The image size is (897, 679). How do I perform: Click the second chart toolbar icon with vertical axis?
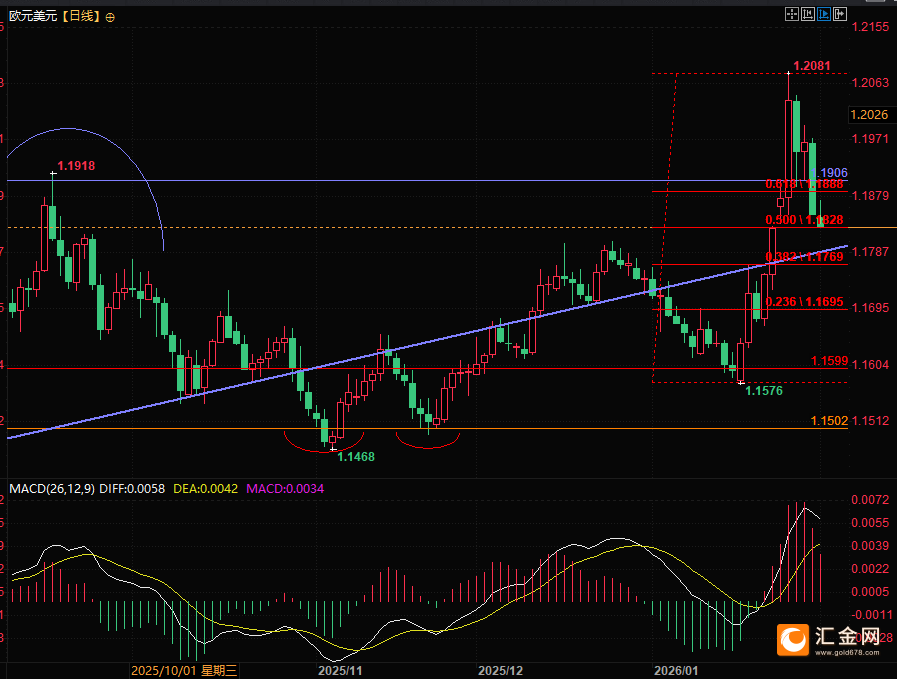click(x=808, y=15)
